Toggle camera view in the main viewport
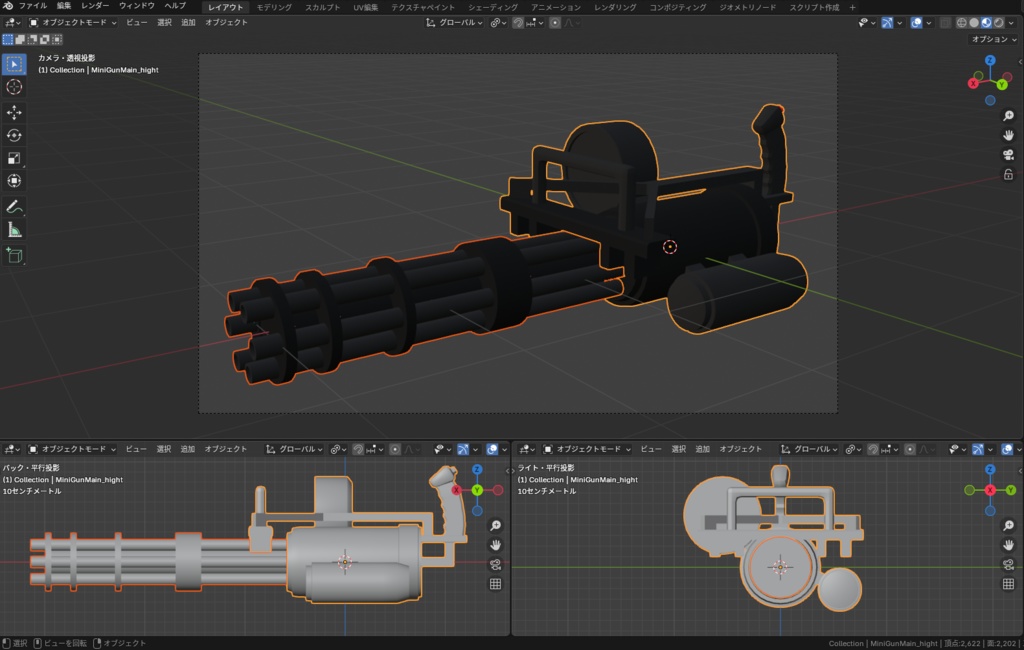 point(1008,155)
